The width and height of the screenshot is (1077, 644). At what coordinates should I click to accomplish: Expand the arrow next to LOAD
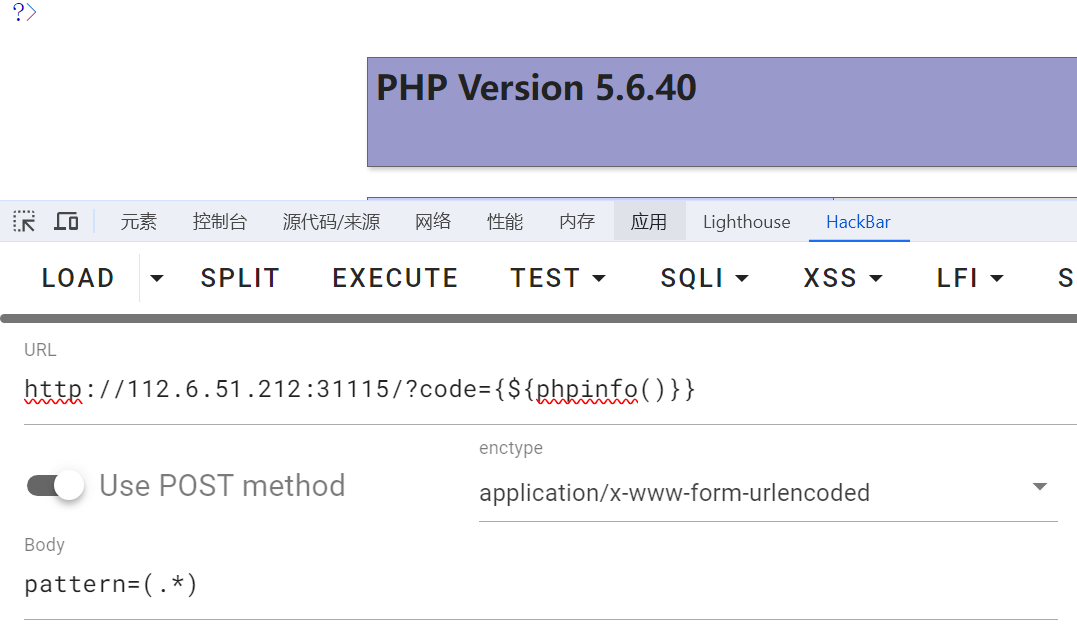tap(156, 278)
